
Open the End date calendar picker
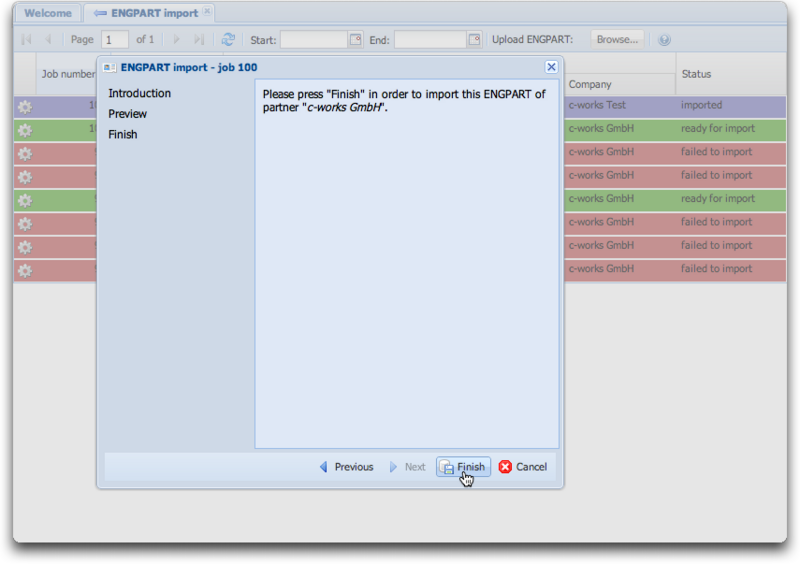(473, 40)
